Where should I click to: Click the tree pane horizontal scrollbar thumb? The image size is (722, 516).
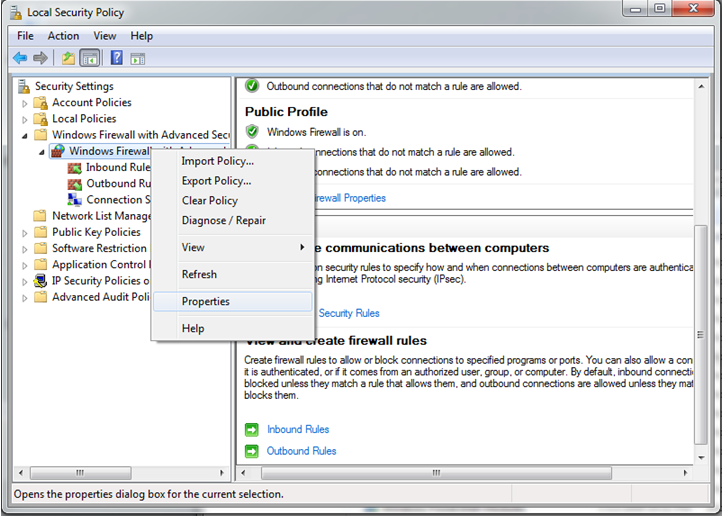(81, 473)
